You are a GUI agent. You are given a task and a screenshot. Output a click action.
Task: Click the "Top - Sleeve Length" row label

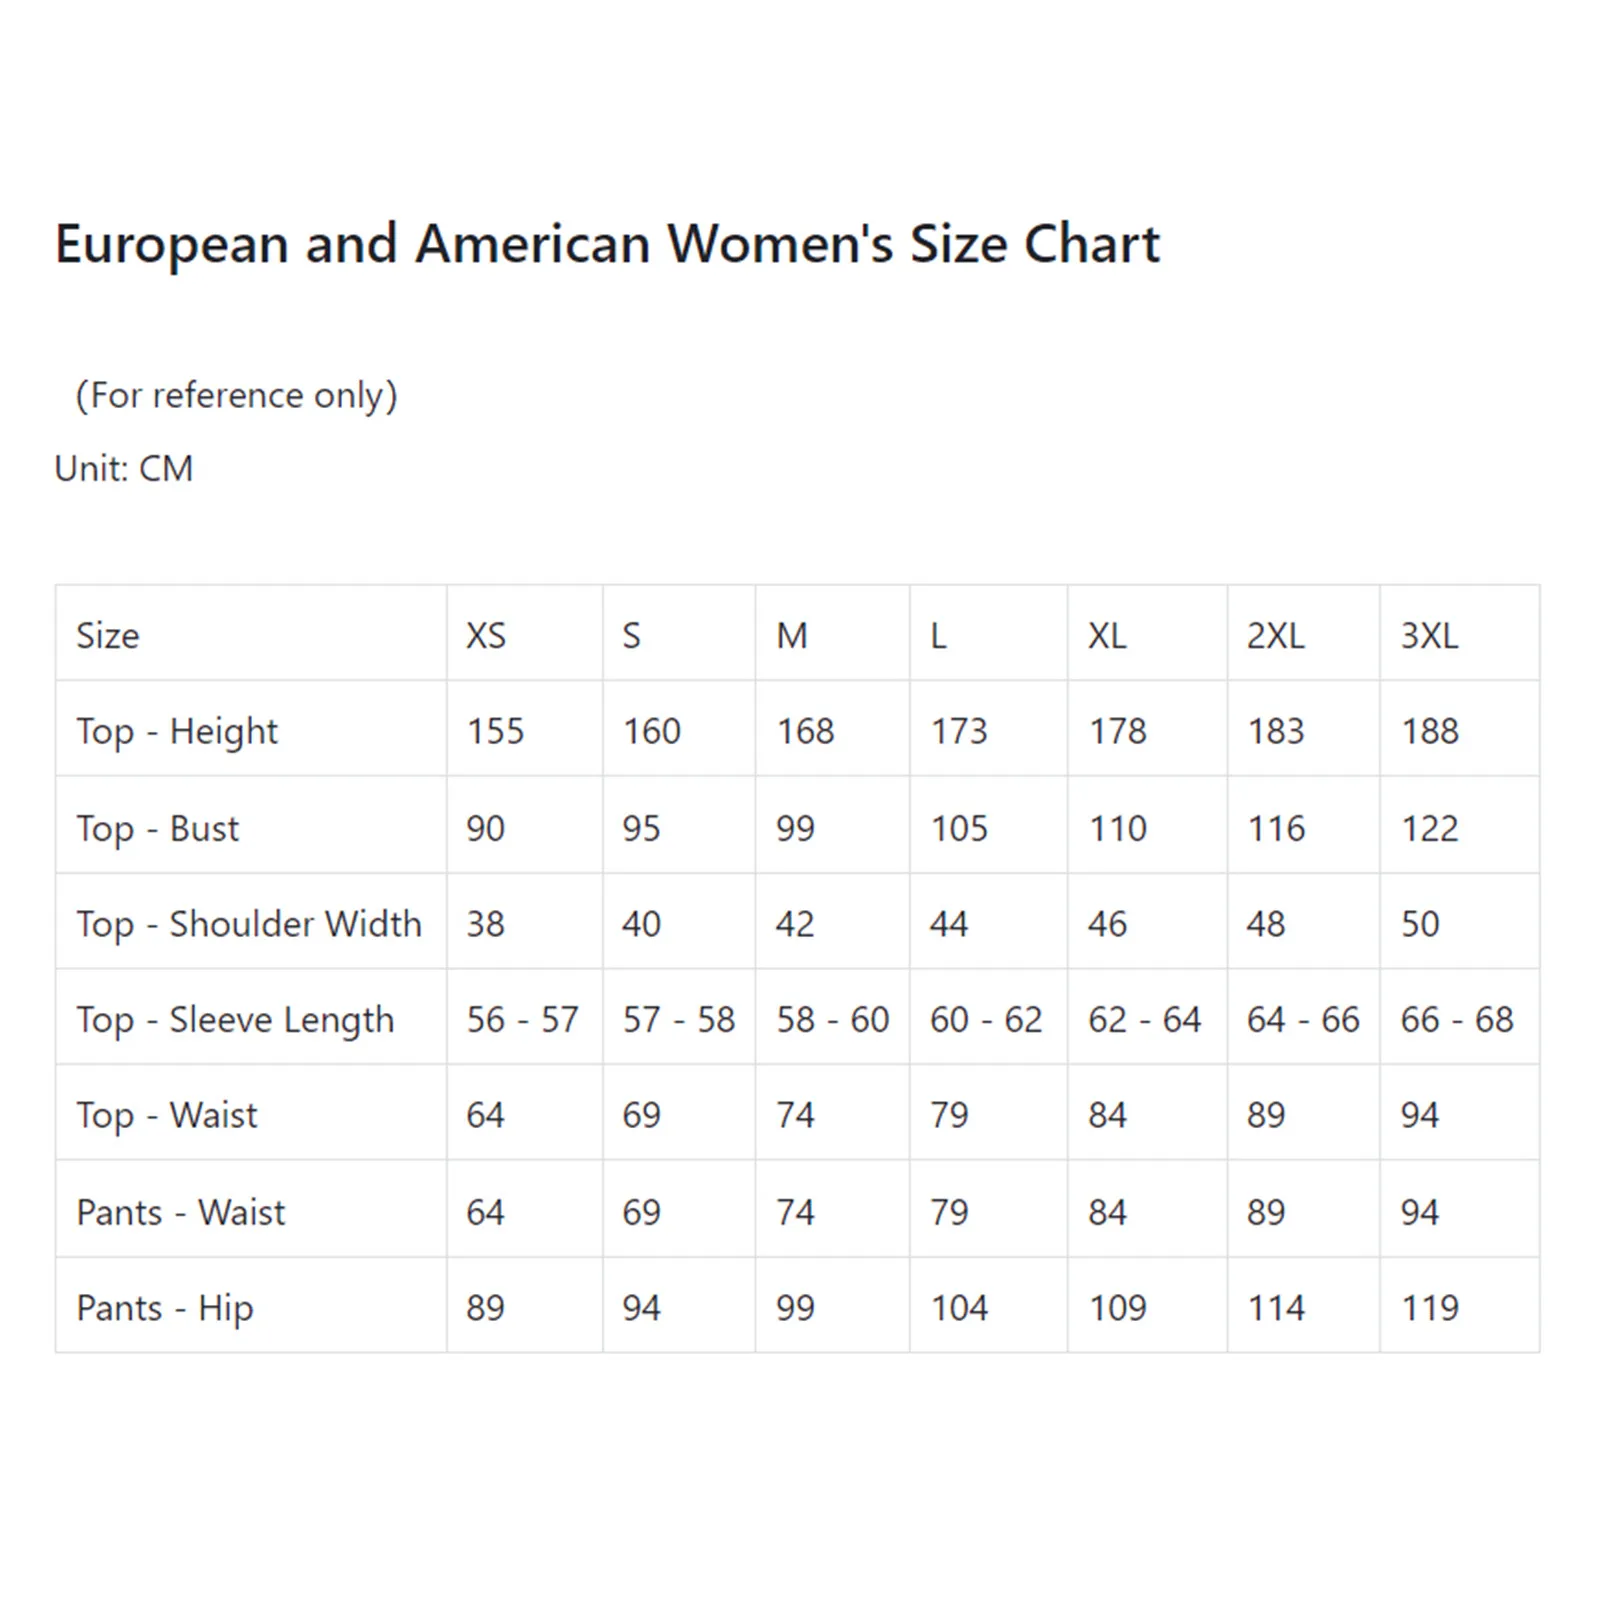[235, 1021]
